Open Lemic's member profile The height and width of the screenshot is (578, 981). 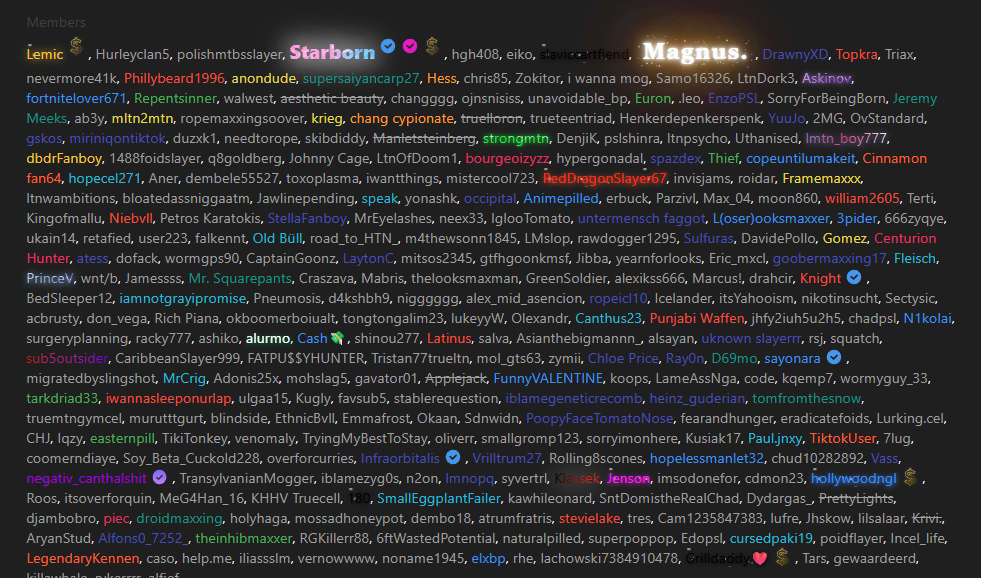point(45,54)
